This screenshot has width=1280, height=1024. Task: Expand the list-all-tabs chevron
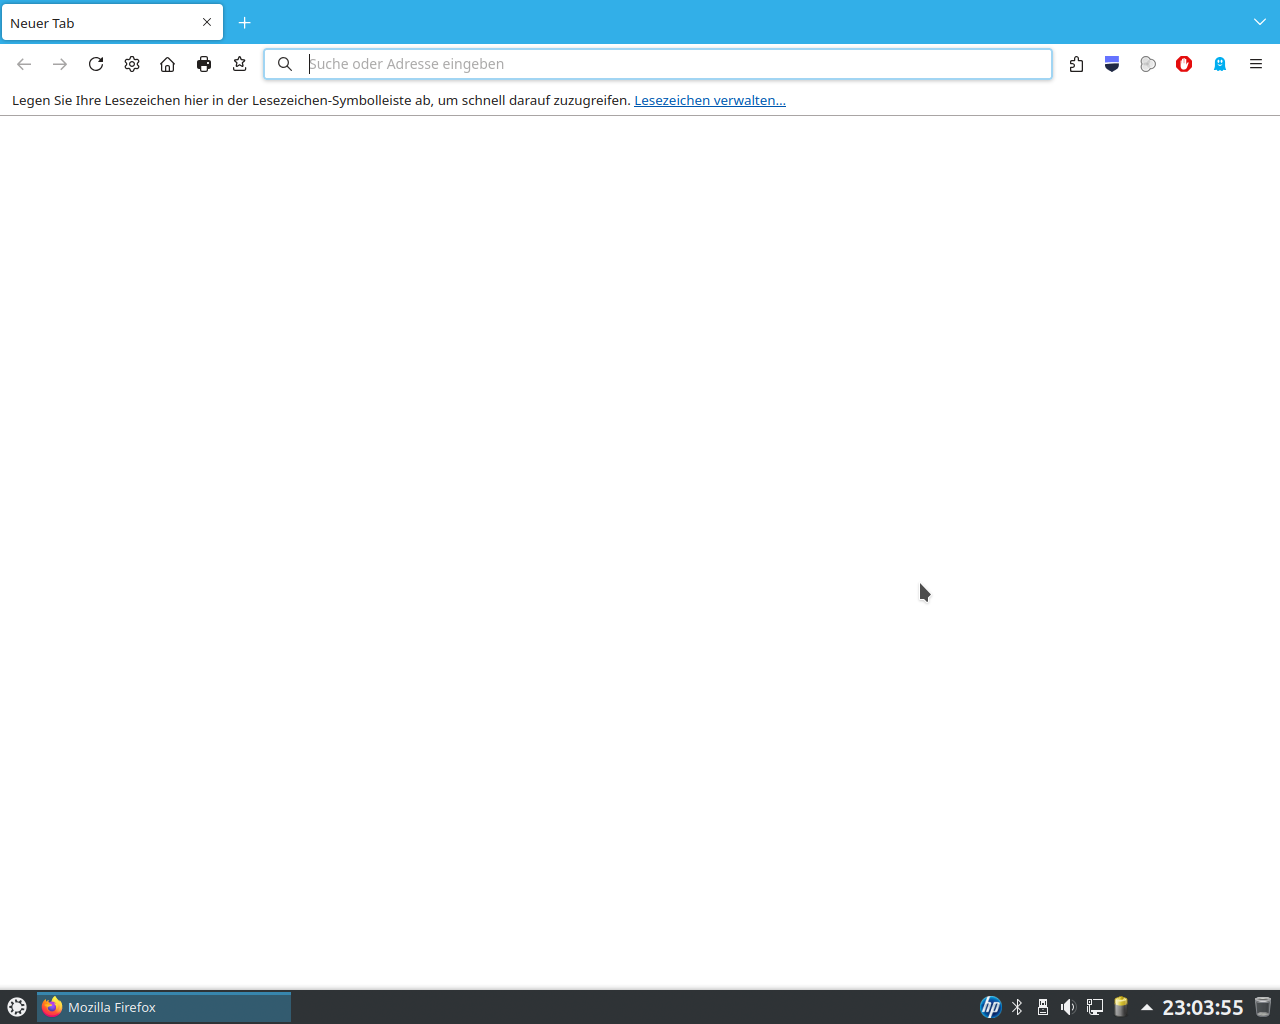(x=1260, y=22)
